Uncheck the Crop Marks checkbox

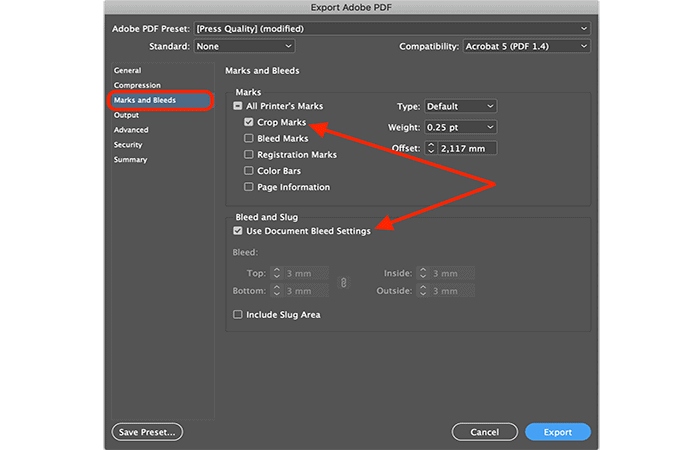pos(249,122)
